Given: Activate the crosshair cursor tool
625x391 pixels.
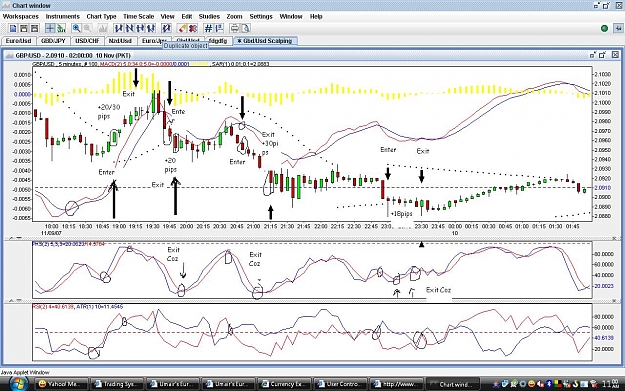Looking at the screenshot, I should pos(50,28).
